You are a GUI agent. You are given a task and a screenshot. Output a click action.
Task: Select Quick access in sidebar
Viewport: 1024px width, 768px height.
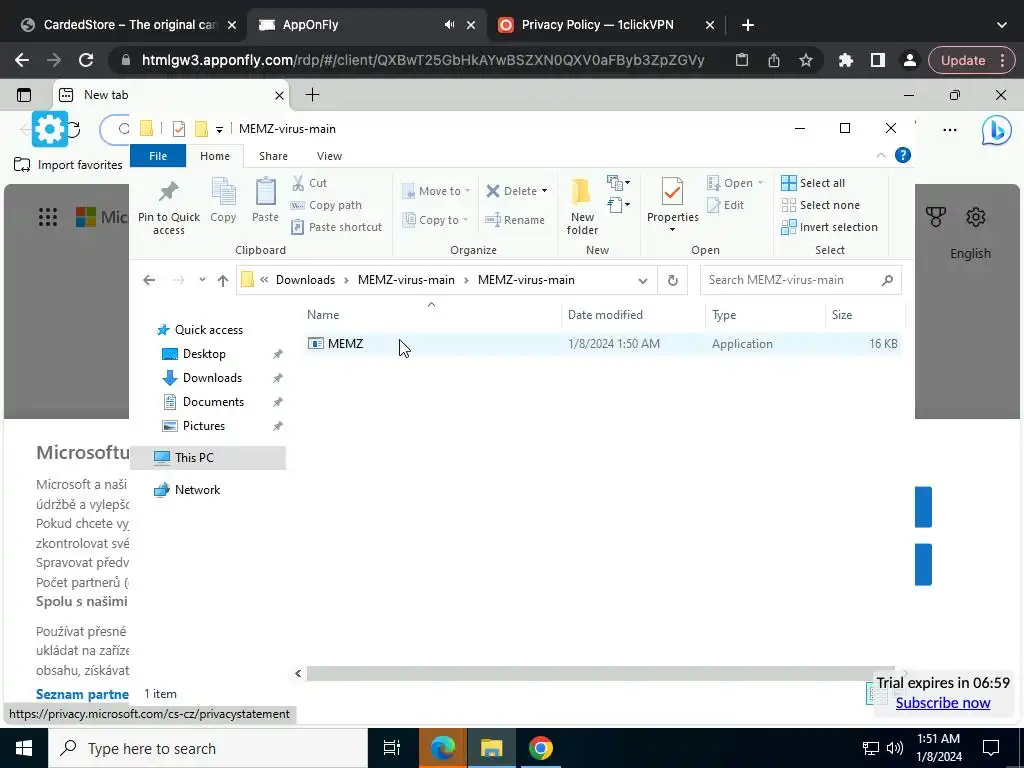pyautogui.click(x=208, y=330)
